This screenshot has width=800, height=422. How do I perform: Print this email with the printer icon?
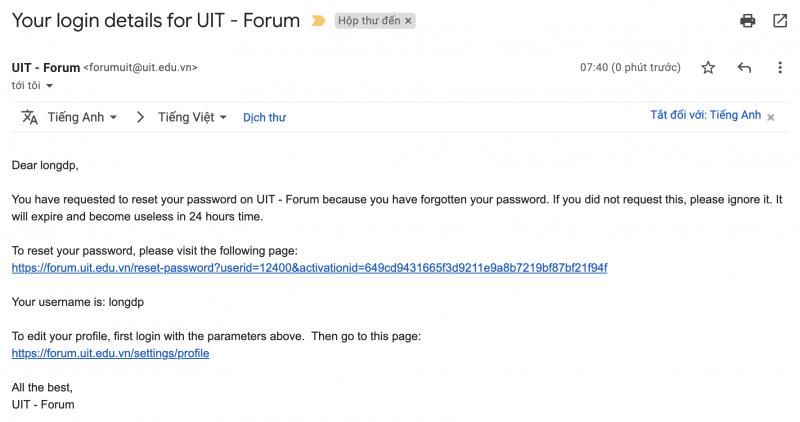coord(747,20)
